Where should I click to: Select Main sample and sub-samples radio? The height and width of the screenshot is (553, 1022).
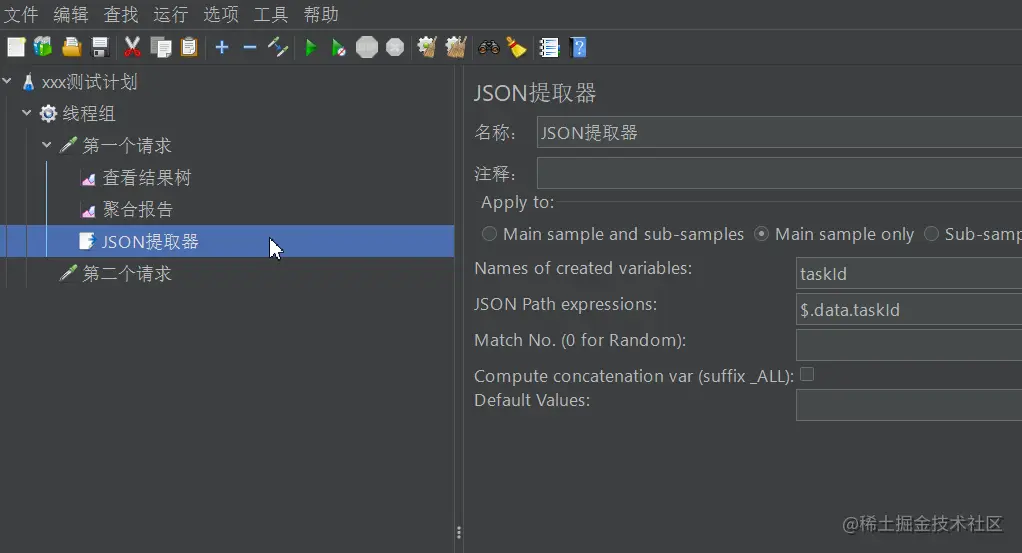(x=489, y=233)
